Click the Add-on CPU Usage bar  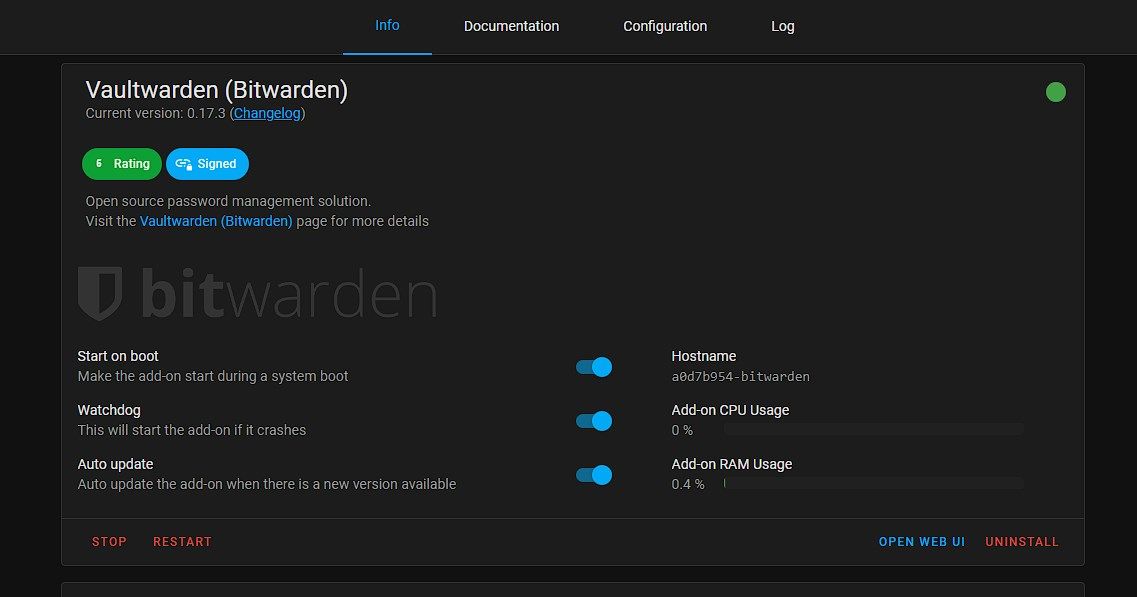click(x=874, y=430)
